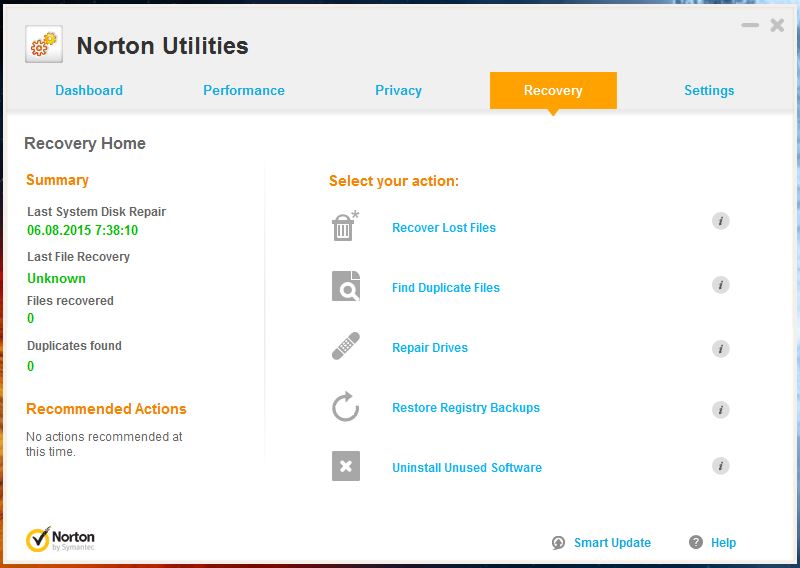Viewport: 800px width, 568px height.
Task: Click the X box Uninstall Unused Software icon
Action: point(345,466)
